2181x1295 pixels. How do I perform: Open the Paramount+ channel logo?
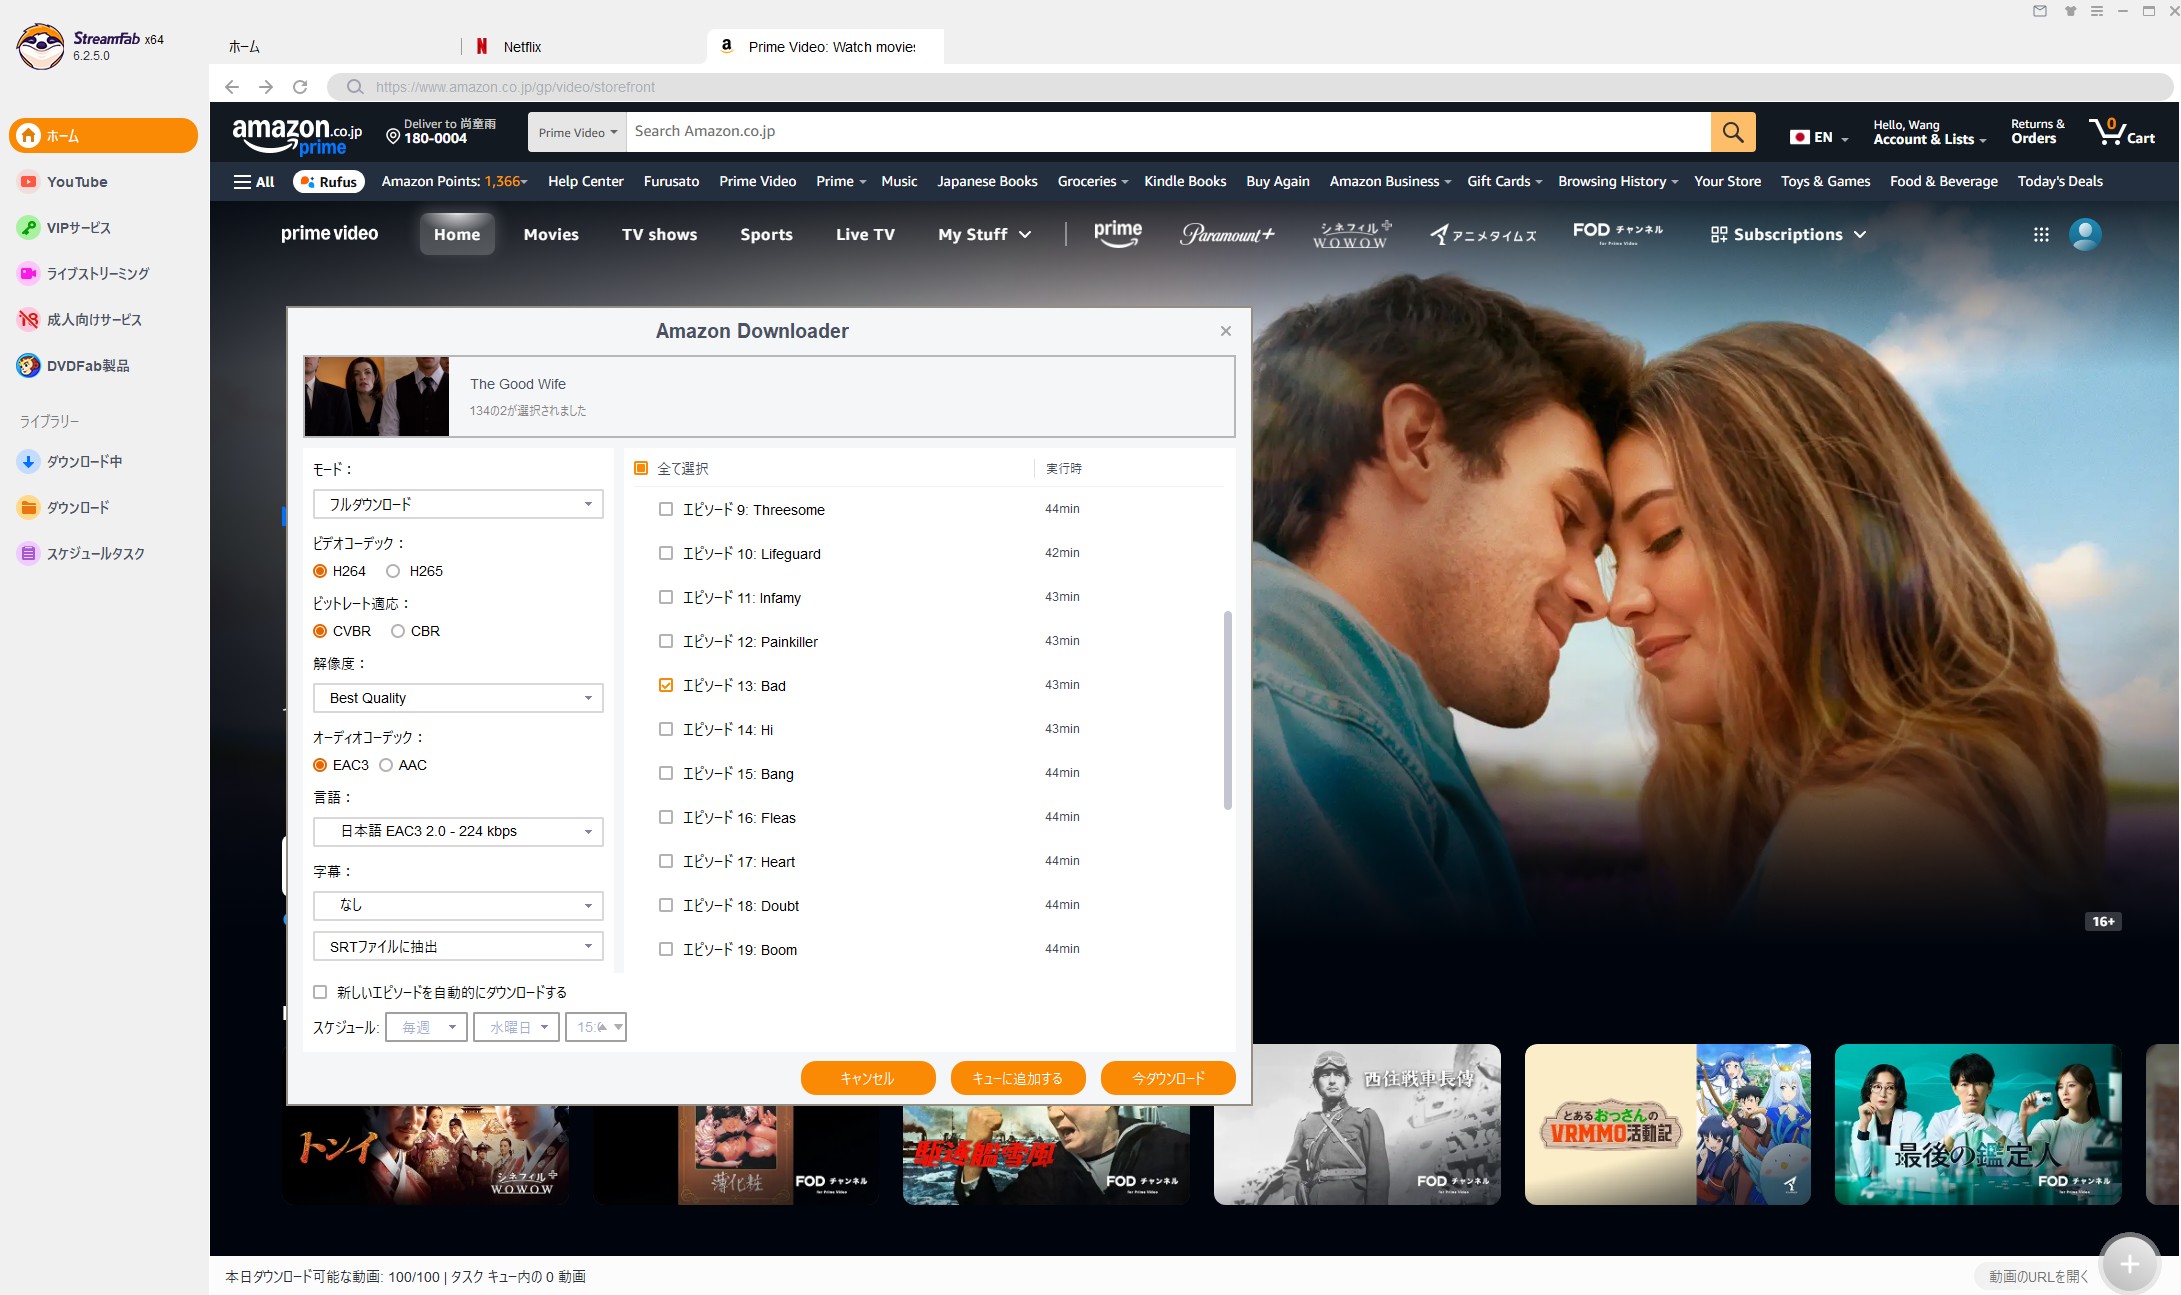click(1227, 234)
